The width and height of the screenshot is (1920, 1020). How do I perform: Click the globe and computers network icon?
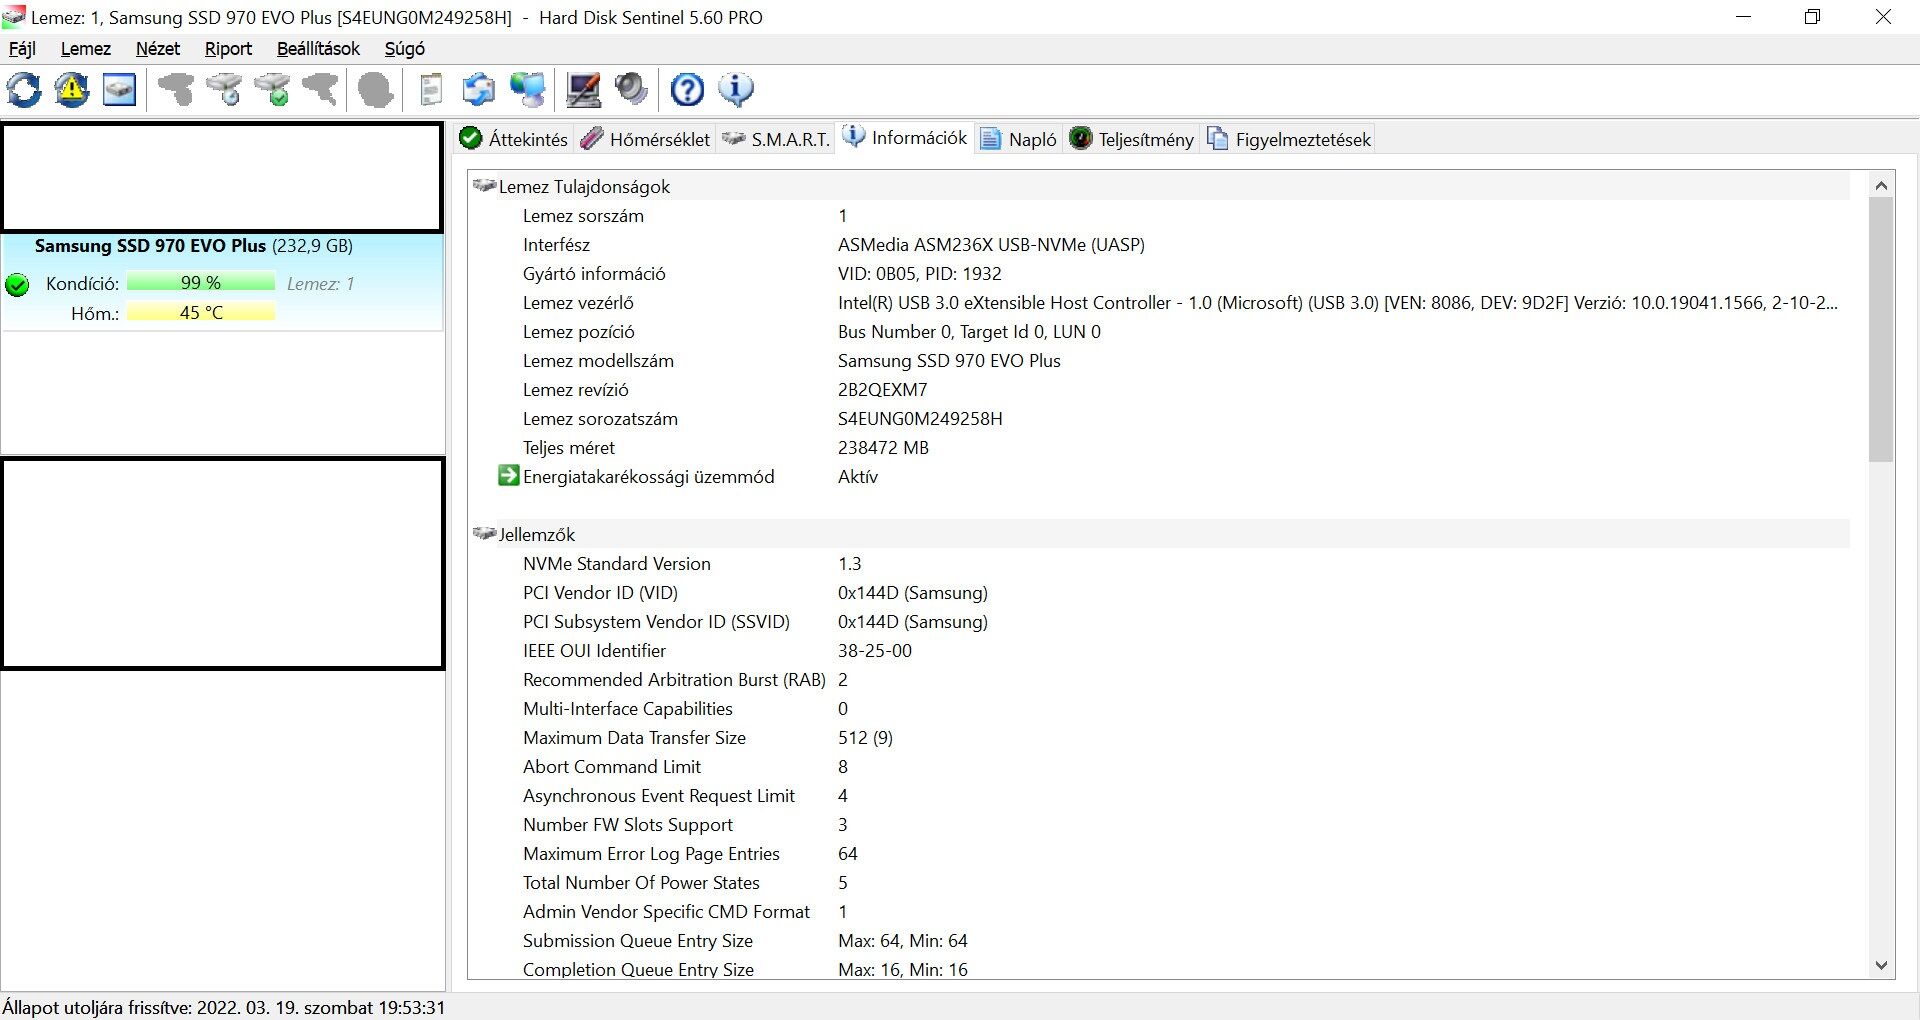pos(528,90)
